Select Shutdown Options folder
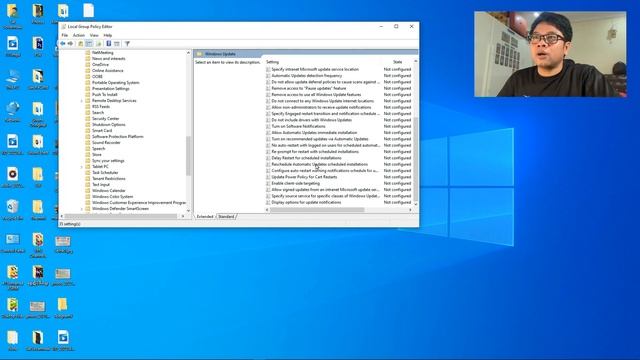This screenshot has width=640, height=360. pyautogui.click(x=109, y=124)
